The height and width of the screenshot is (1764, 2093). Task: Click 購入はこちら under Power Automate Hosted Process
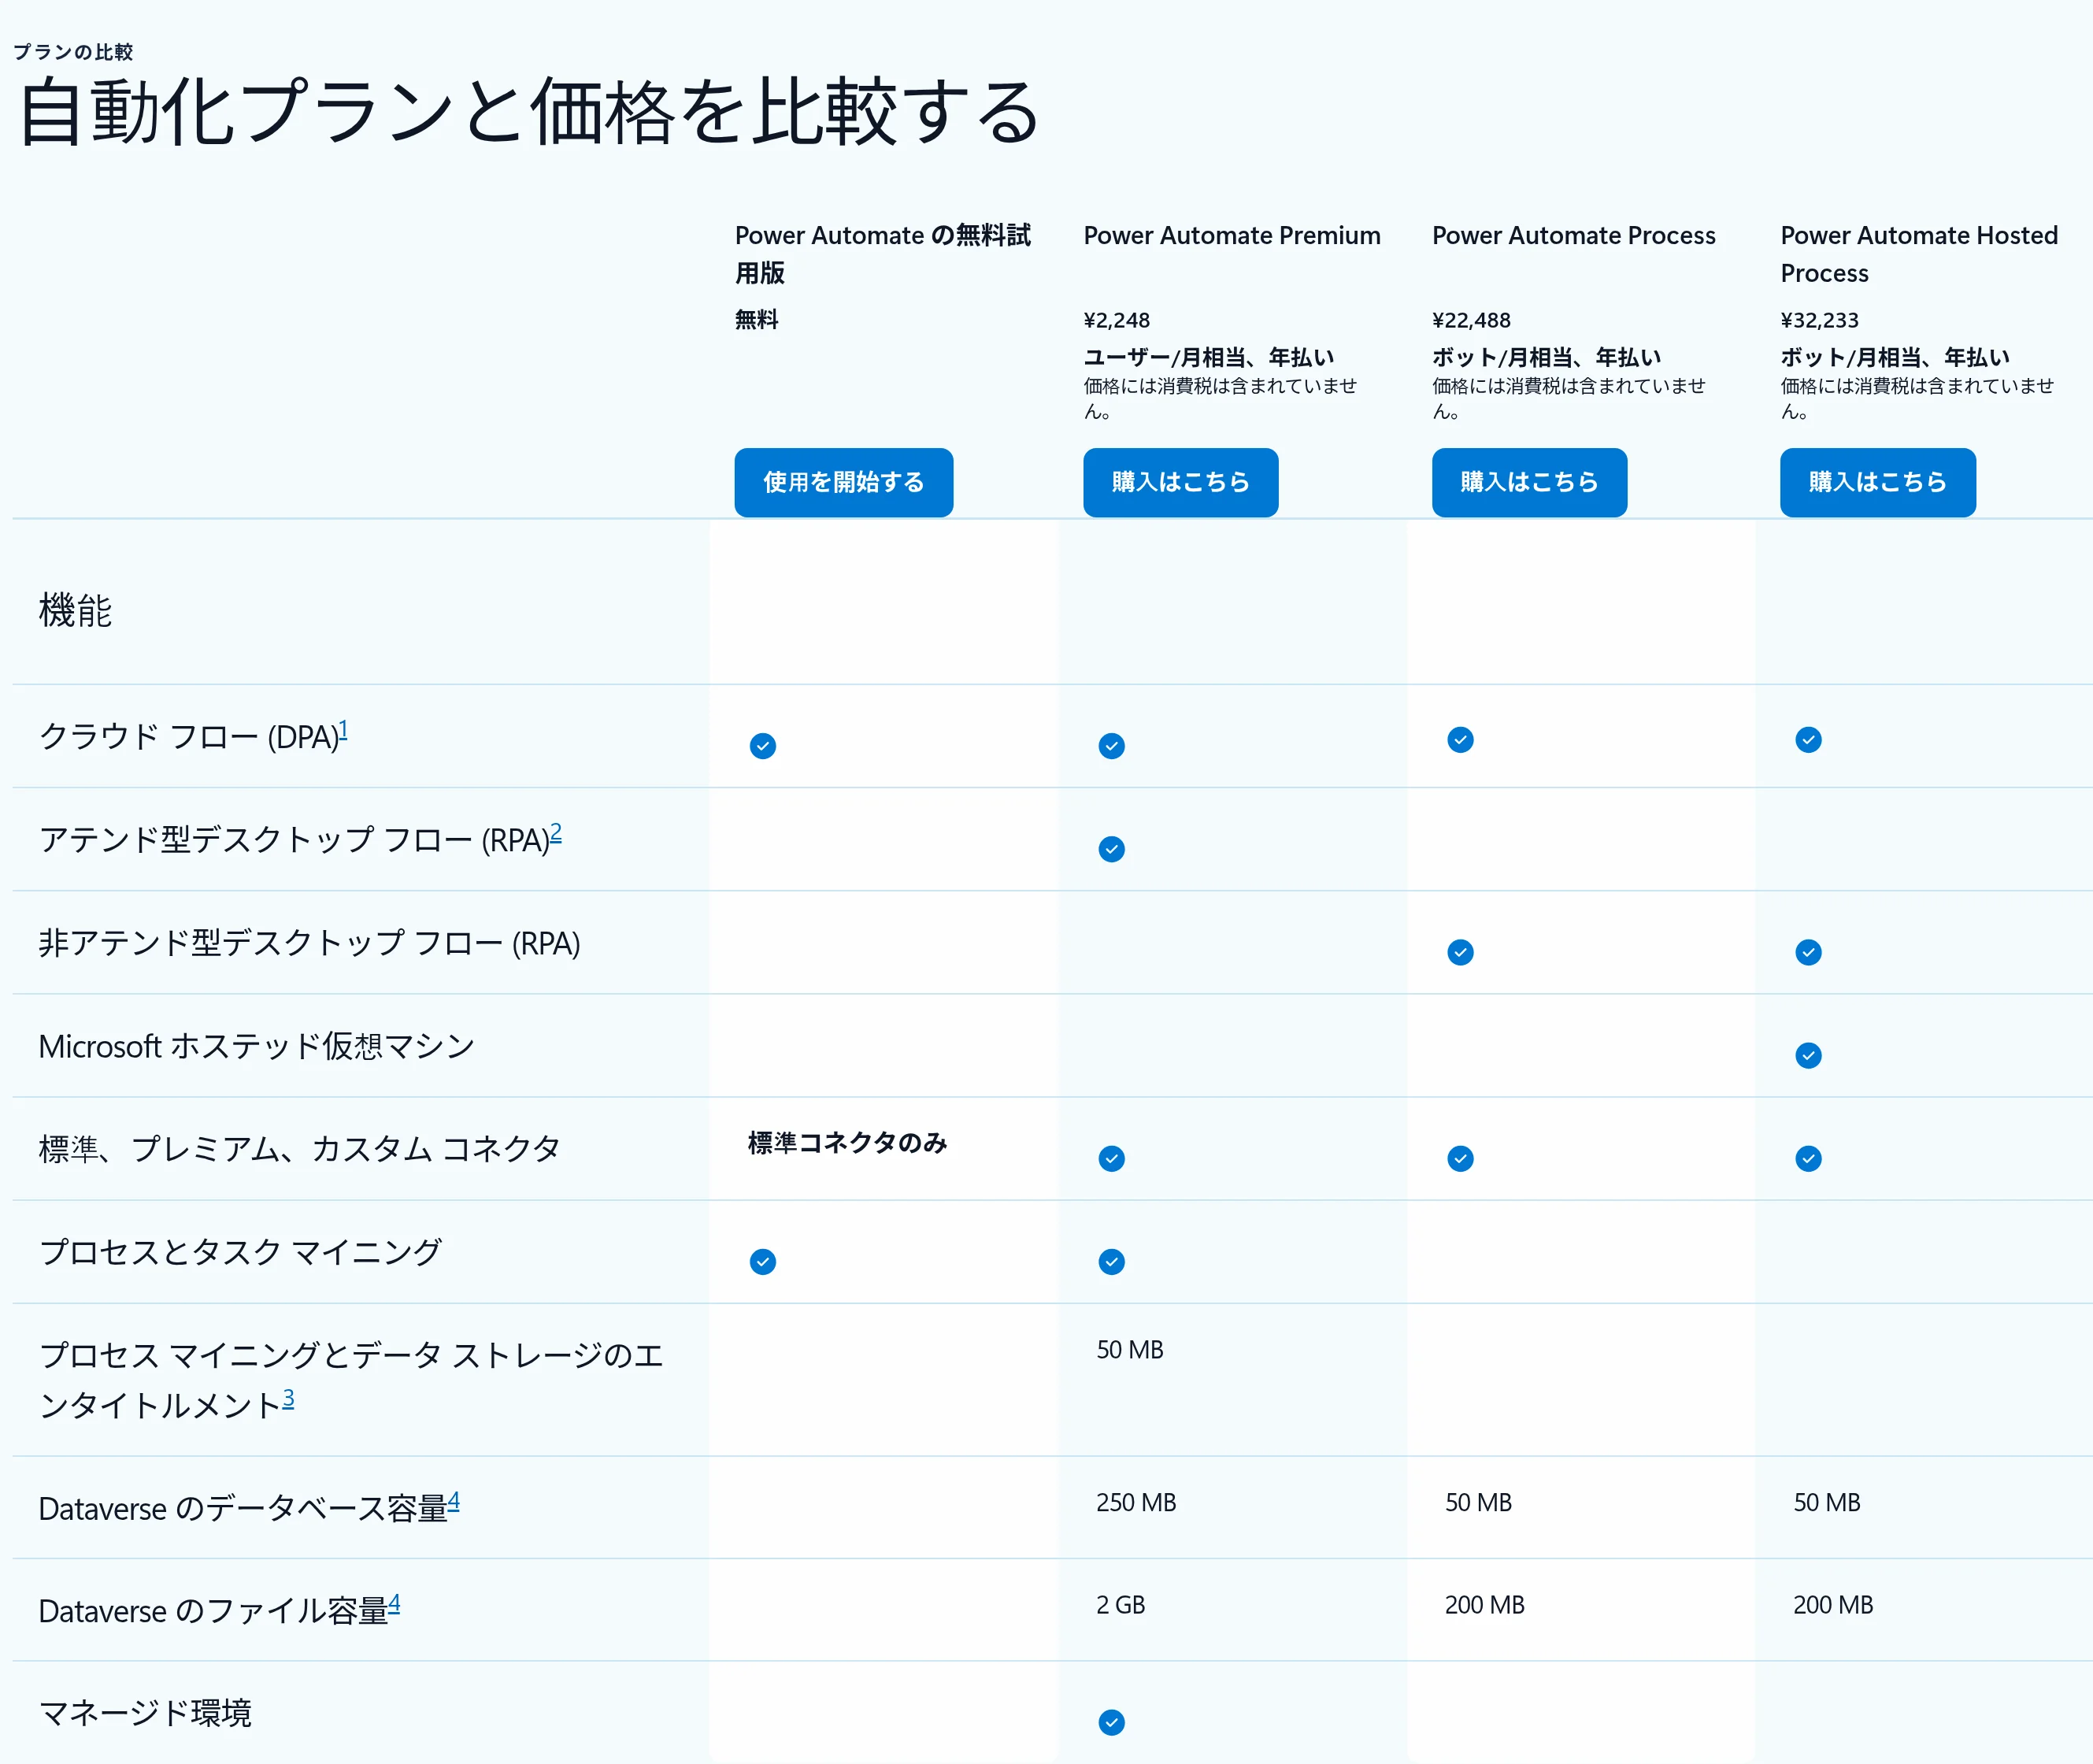pyautogui.click(x=1877, y=482)
